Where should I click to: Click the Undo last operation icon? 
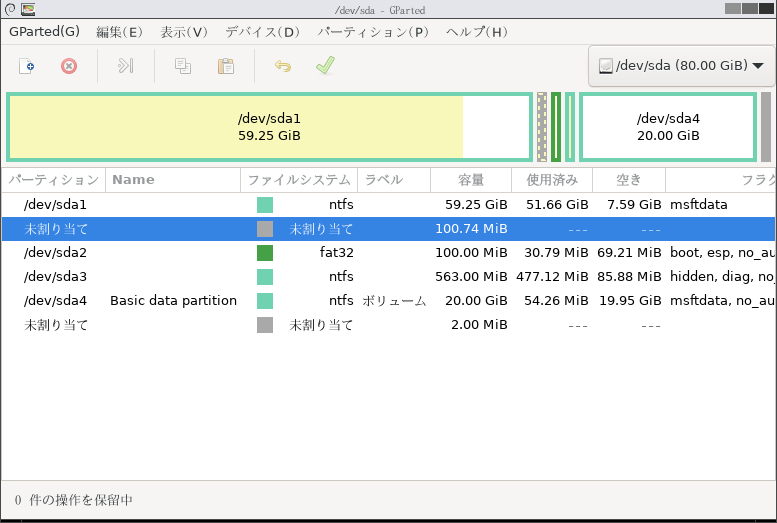pyautogui.click(x=283, y=66)
